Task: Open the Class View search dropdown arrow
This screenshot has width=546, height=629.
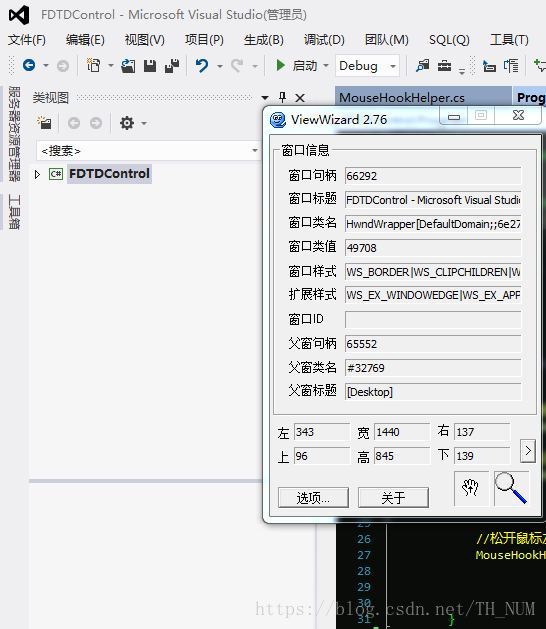Action: 255,150
